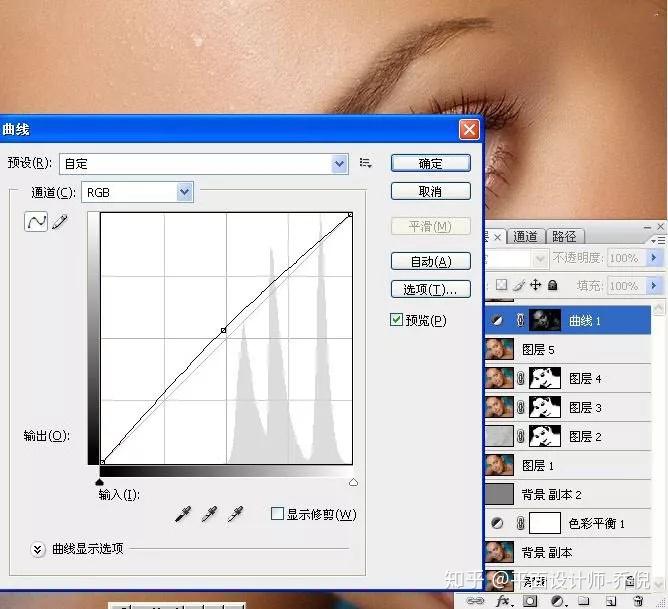Viewport: 668px width, 609px height.
Task: Open the 选项 Options button
Action: click(431, 289)
